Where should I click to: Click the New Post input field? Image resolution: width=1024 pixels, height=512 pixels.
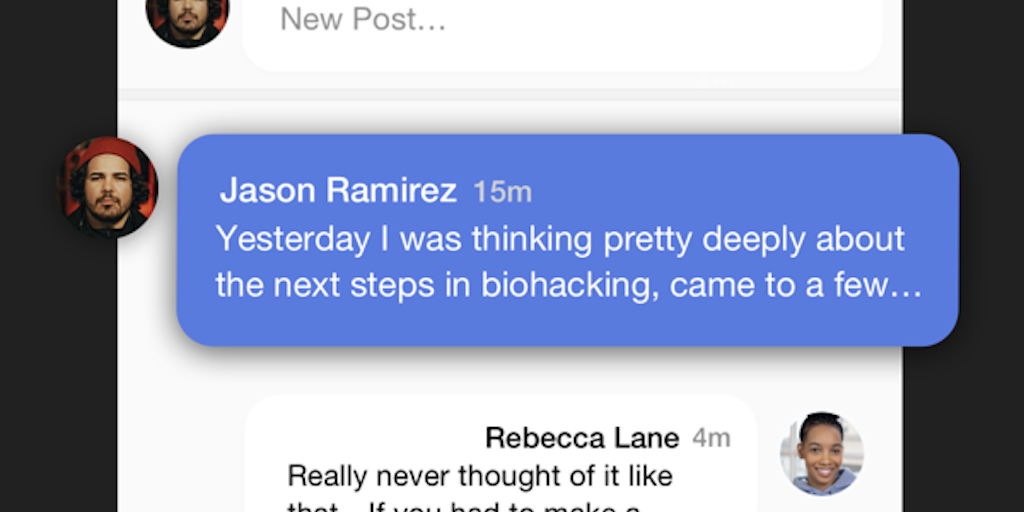coord(362,19)
